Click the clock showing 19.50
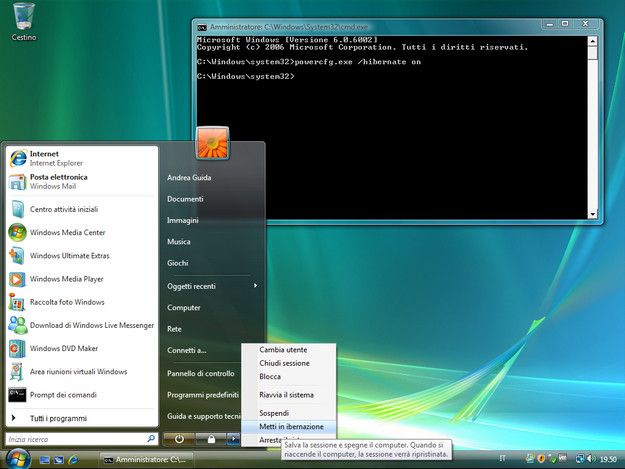The height and width of the screenshot is (469, 625). pos(608,459)
